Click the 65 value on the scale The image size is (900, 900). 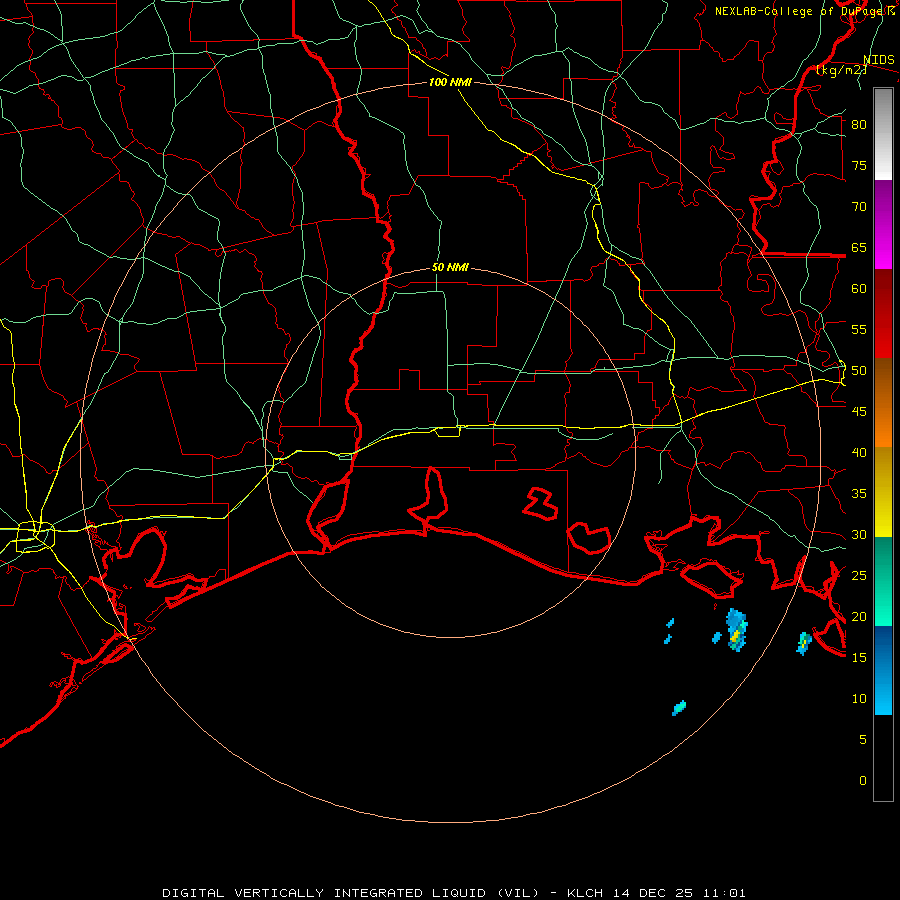[x=859, y=247]
